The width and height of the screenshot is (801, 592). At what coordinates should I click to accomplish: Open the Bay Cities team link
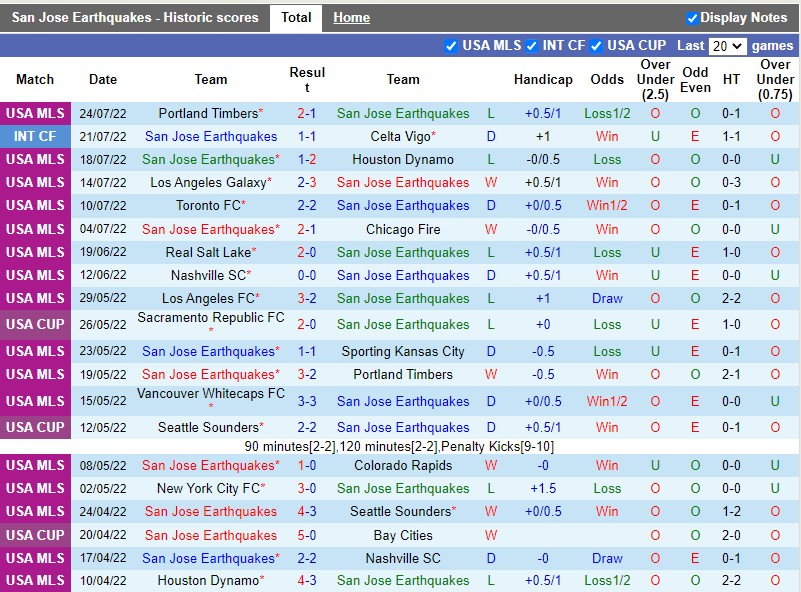pyautogui.click(x=403, y=534)
